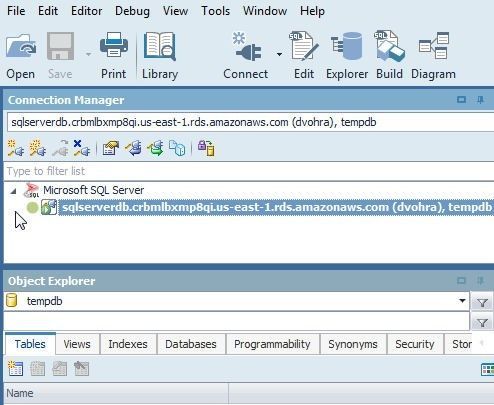Image resolution: width=494 pixels, height=405 pixels.
Task: Click the Open folder icon
Action: point(21,47)
